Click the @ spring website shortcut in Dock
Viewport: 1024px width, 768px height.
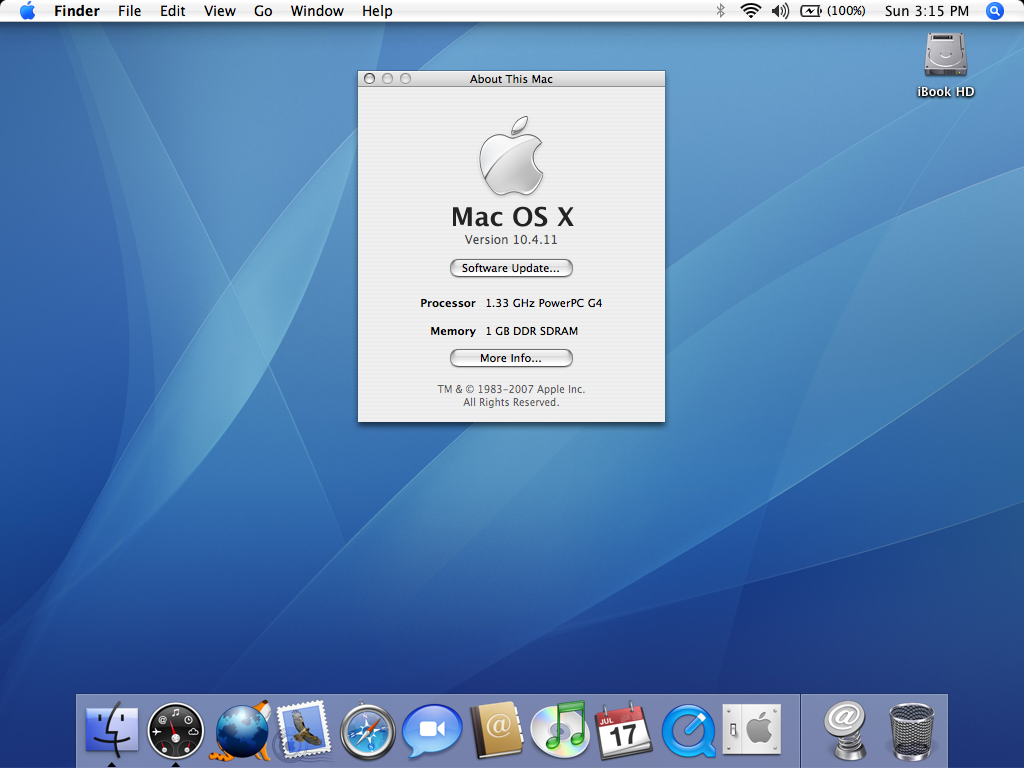click(846, 730)
